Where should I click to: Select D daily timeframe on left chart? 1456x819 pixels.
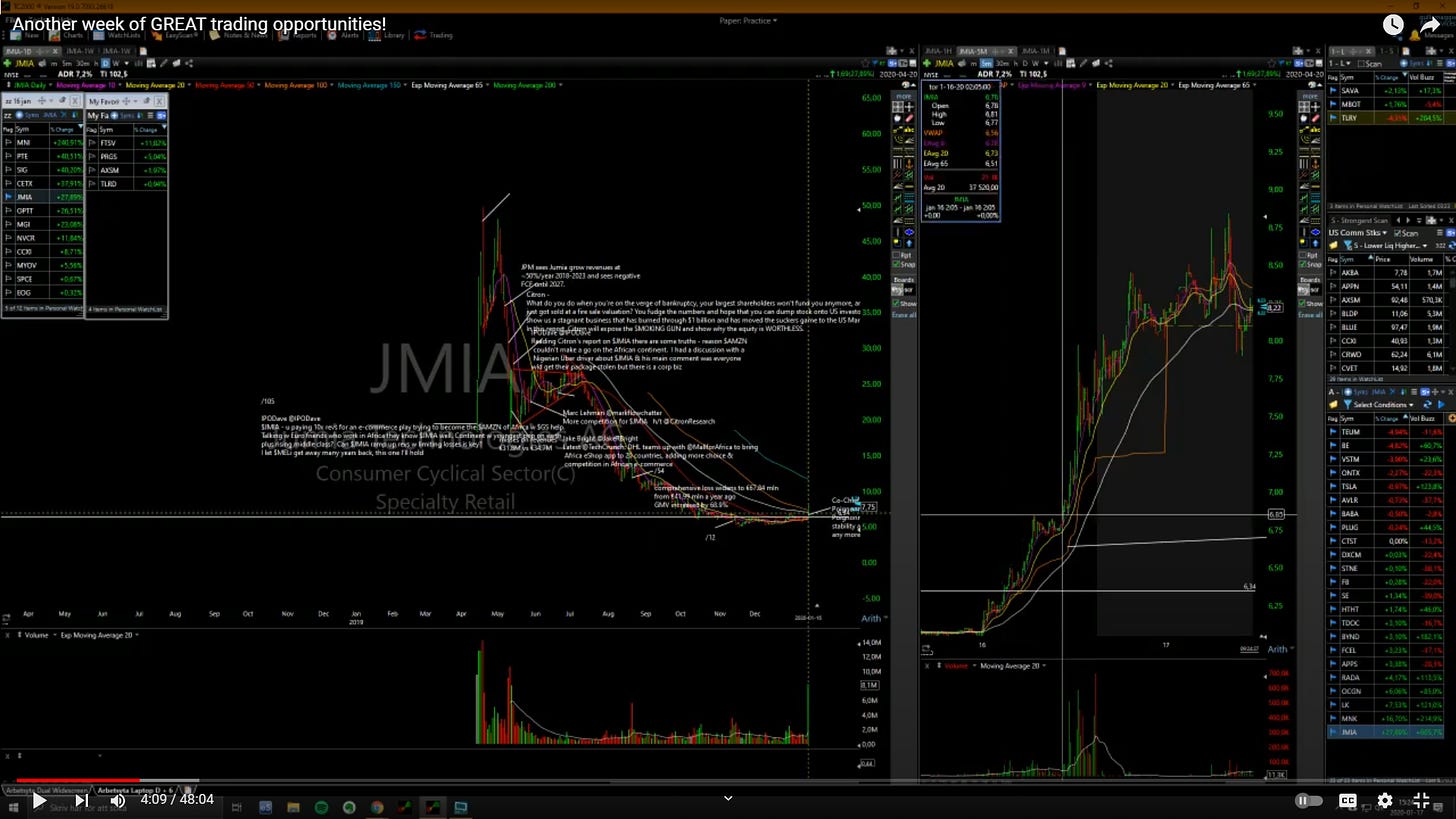tap(106, 63)
